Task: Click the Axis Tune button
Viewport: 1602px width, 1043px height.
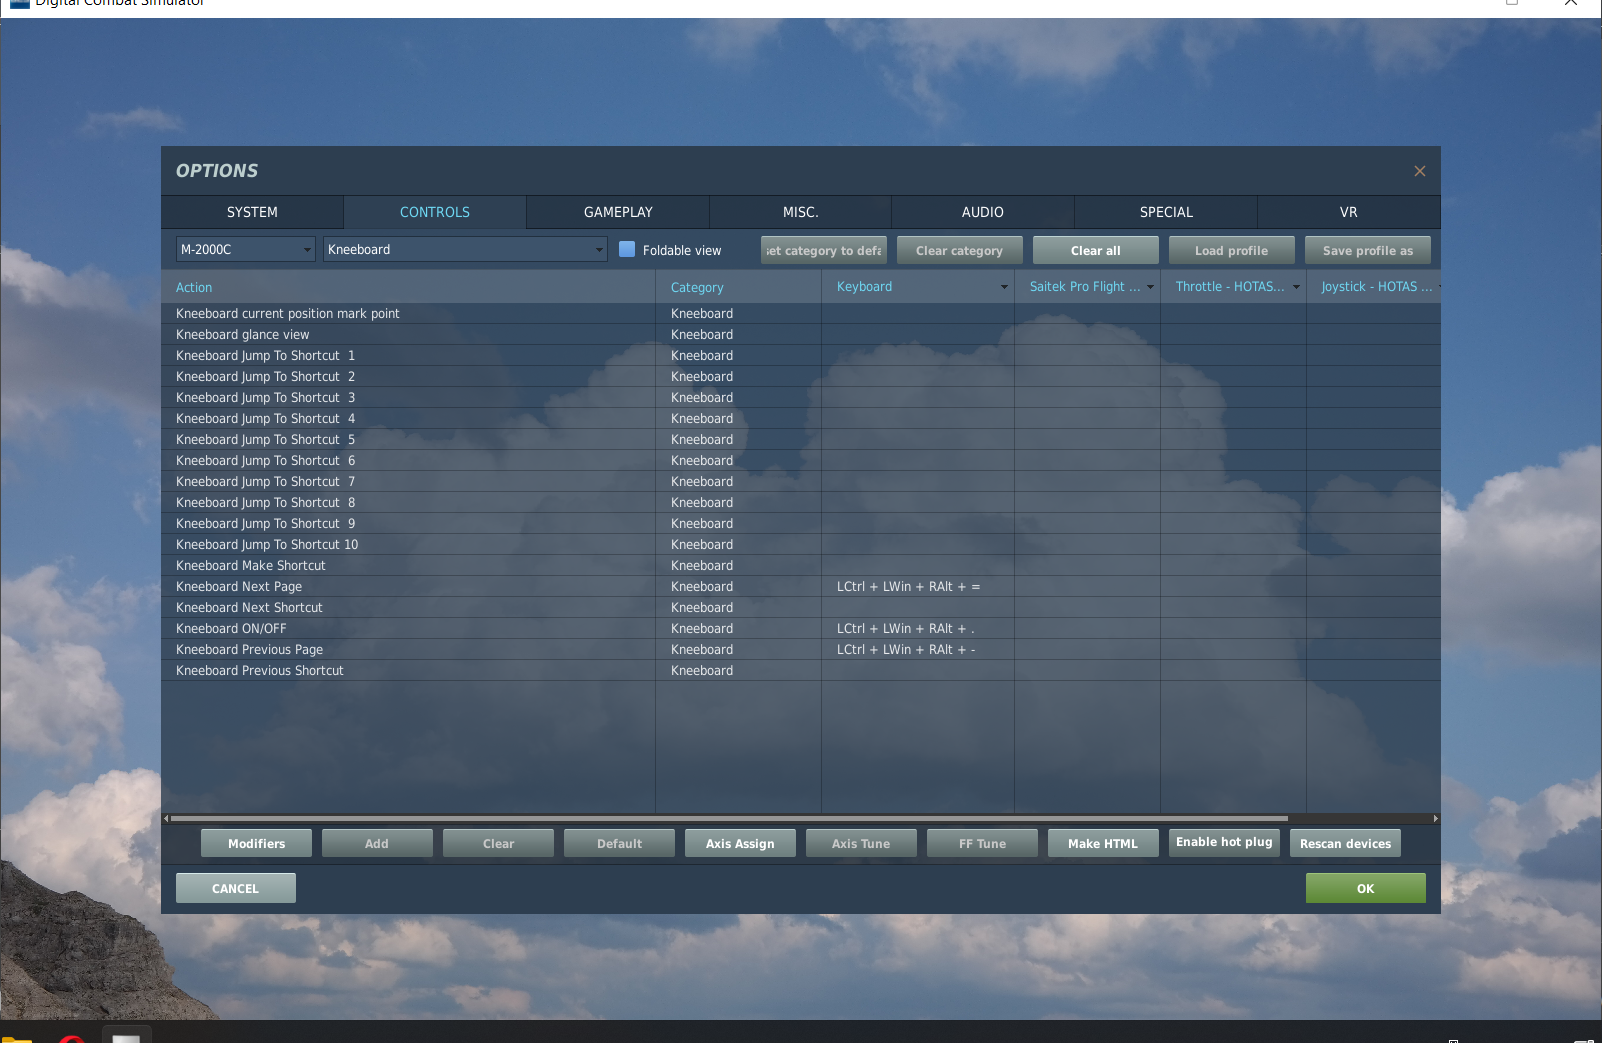Action: click(x=861, y=843)
